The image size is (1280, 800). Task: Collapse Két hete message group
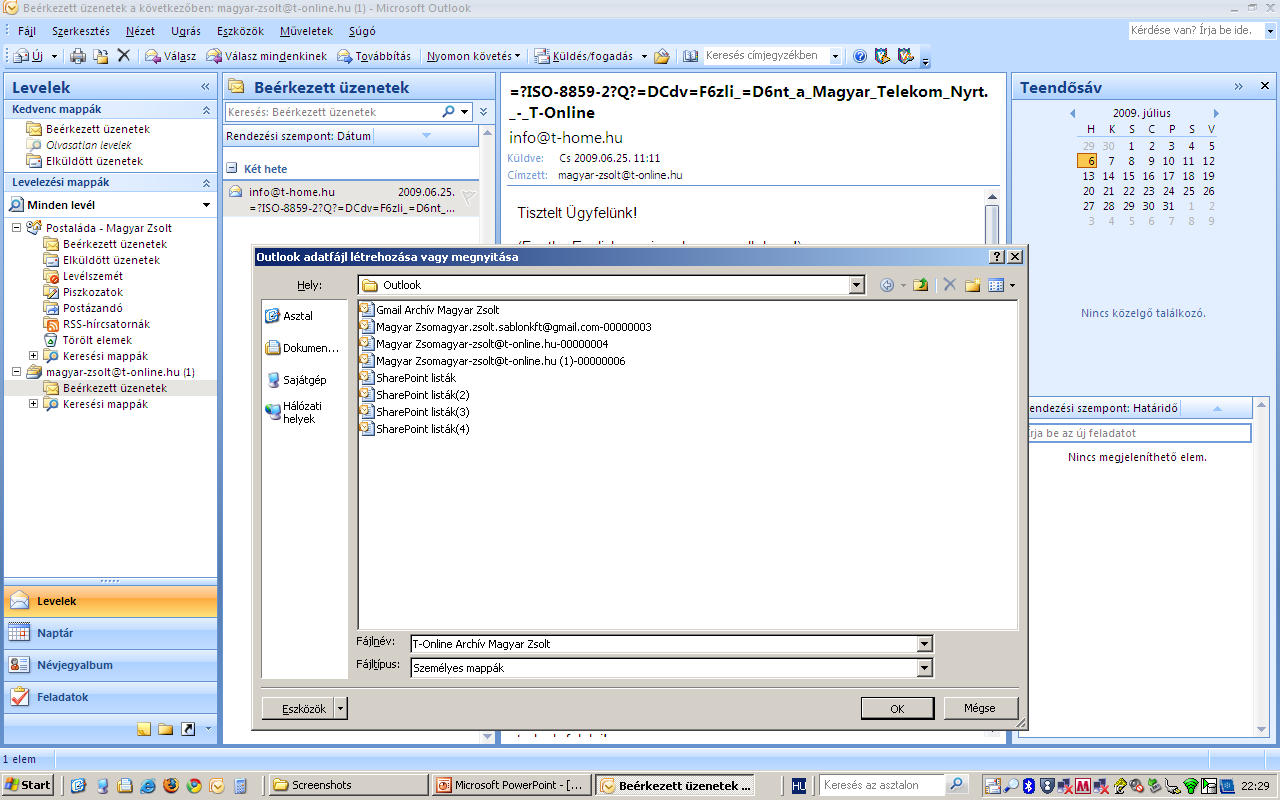[x=232, y=169]
